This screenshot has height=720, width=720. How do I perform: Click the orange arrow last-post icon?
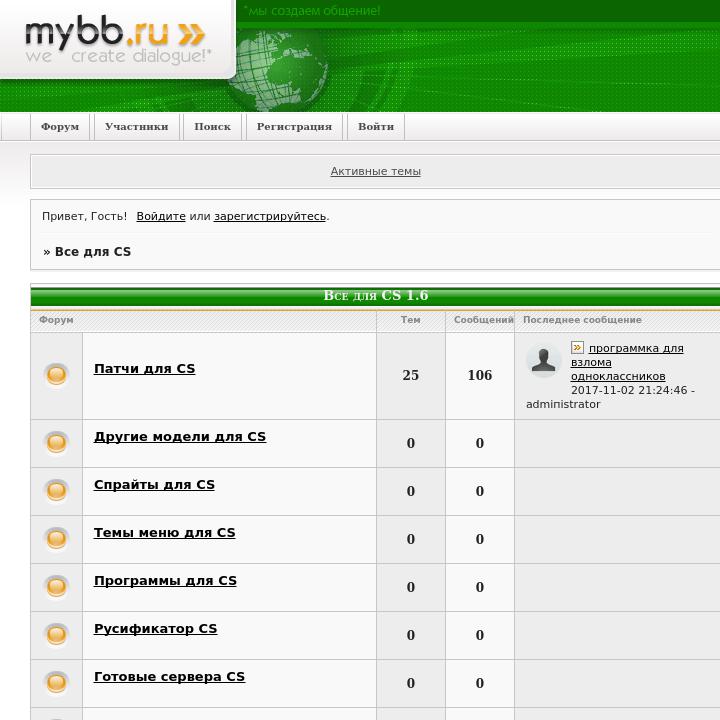577,348
